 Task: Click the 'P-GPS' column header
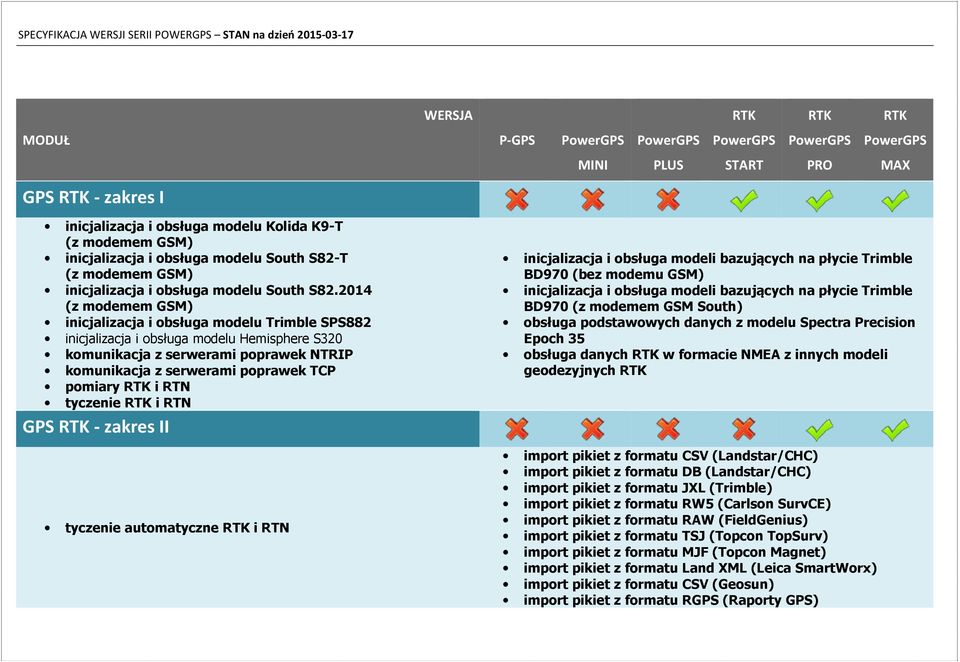(517, 140)
